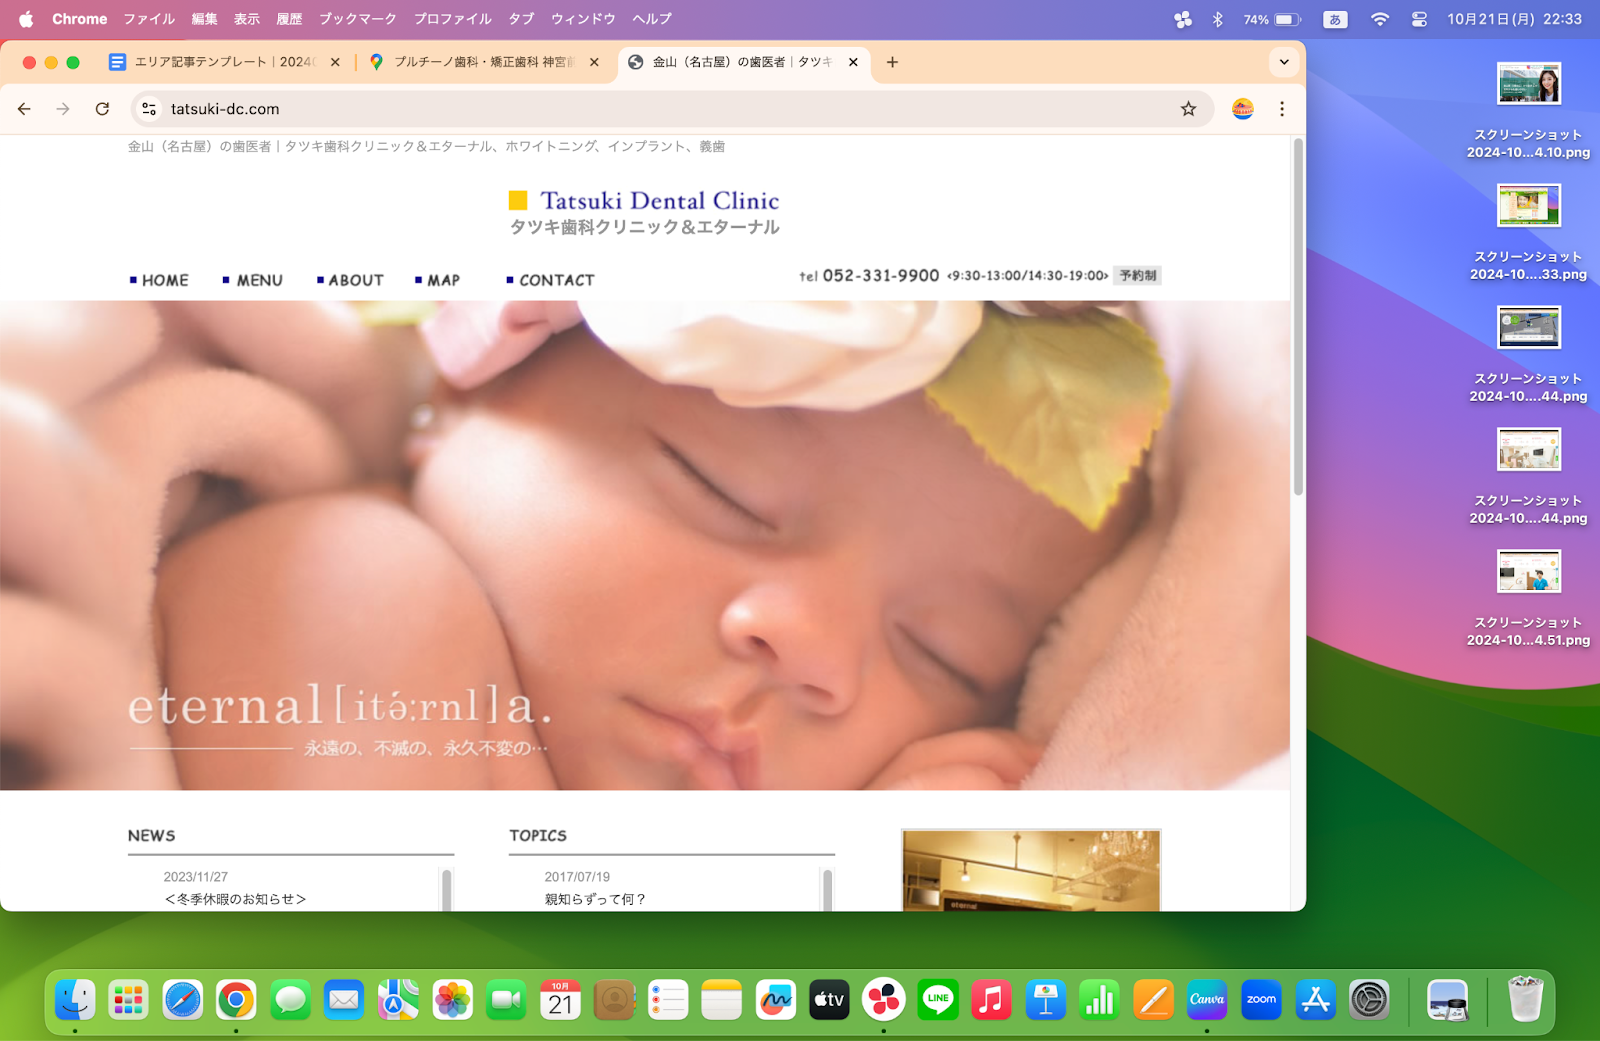This screenshot has height=1041, width=1600.
Task: Open Control Center from menu bar
Action: click(x=1419, y=19)
